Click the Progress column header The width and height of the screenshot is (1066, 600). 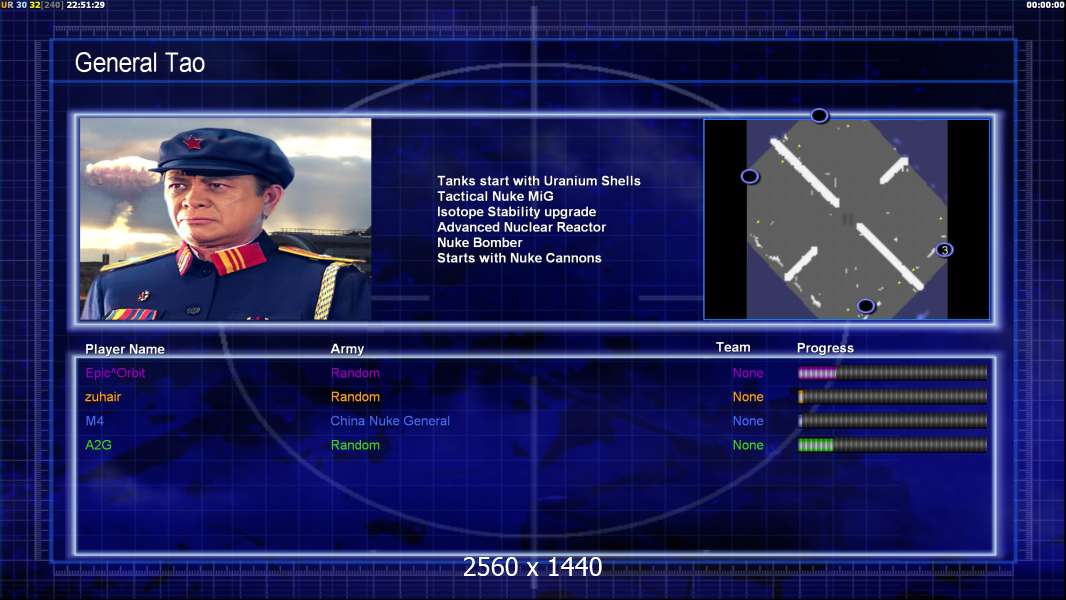pos(825,348)
